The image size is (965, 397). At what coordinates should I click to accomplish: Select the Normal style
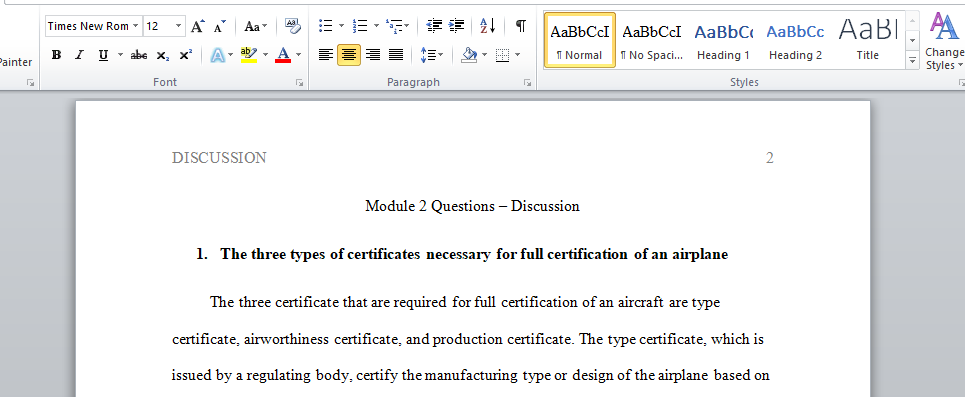click(x=579, y=39)
